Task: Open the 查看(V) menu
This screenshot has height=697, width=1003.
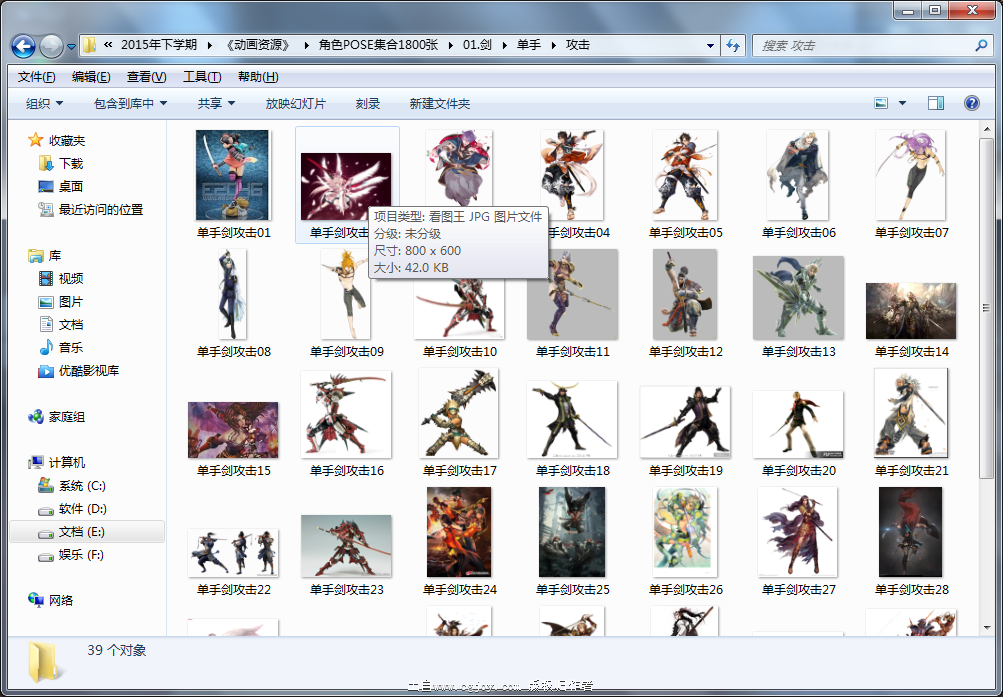Action: (x=146, y=77)
